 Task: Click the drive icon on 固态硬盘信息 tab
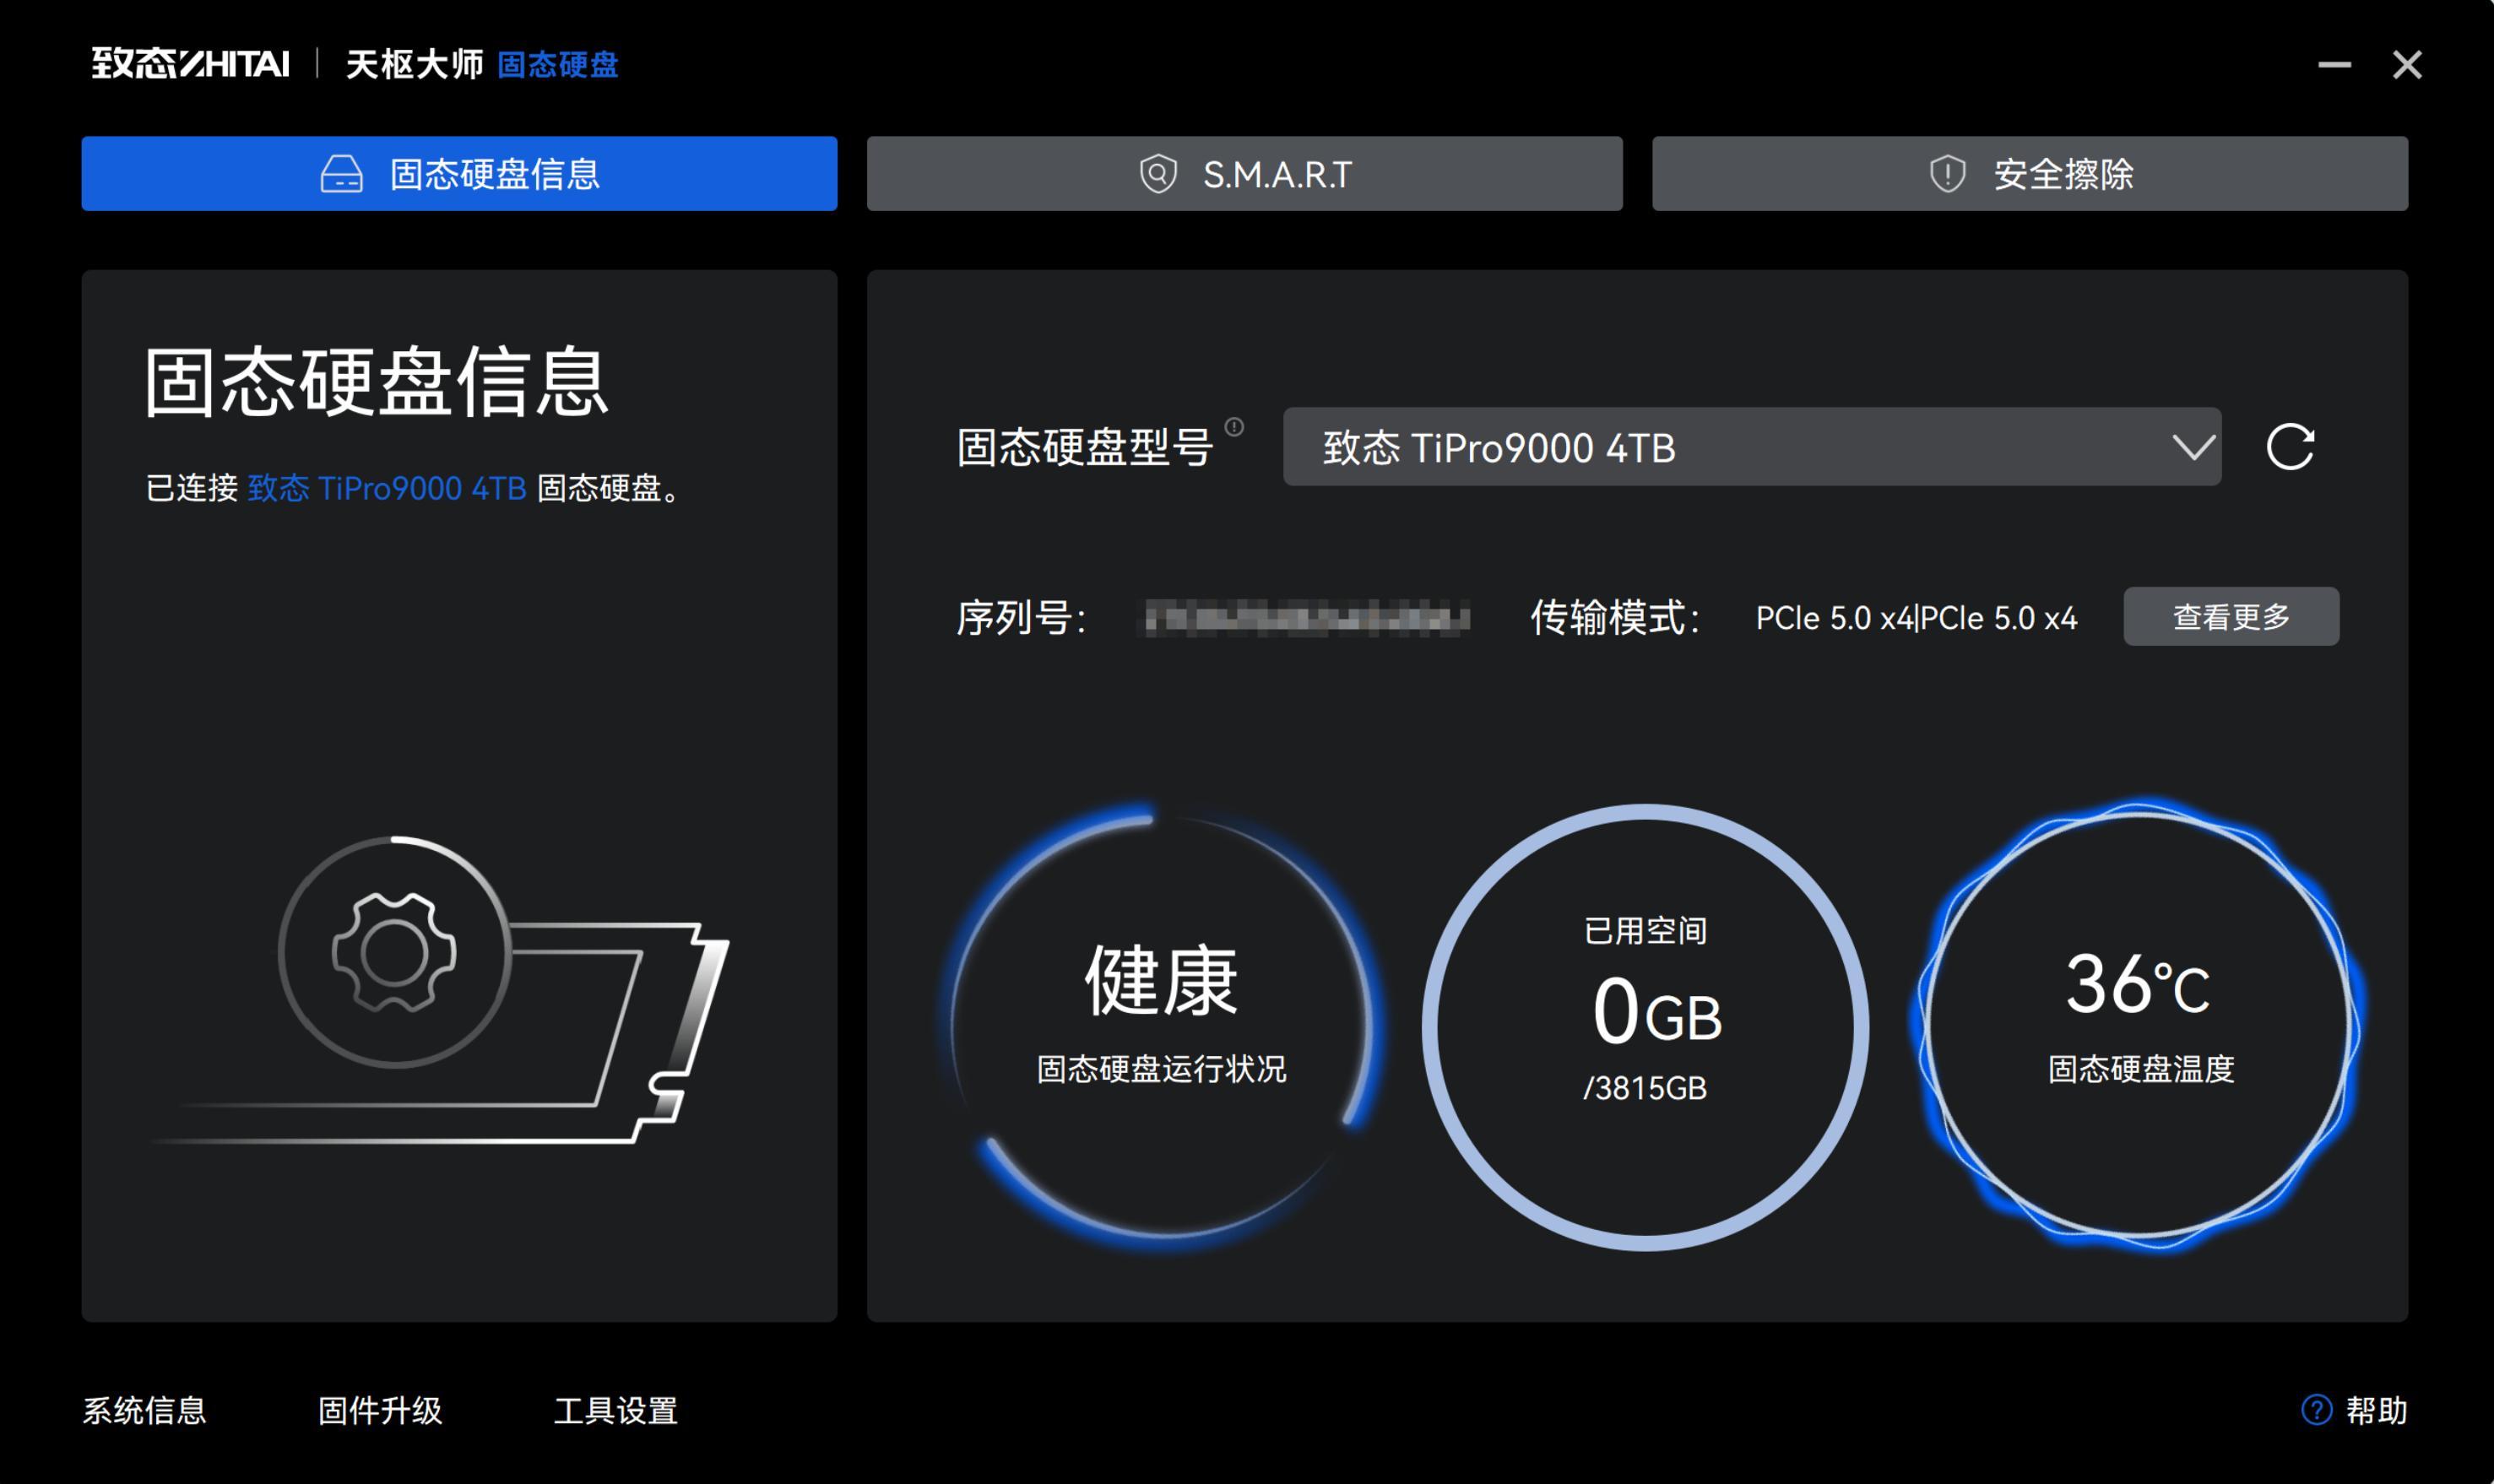click(x=343, y=174)
